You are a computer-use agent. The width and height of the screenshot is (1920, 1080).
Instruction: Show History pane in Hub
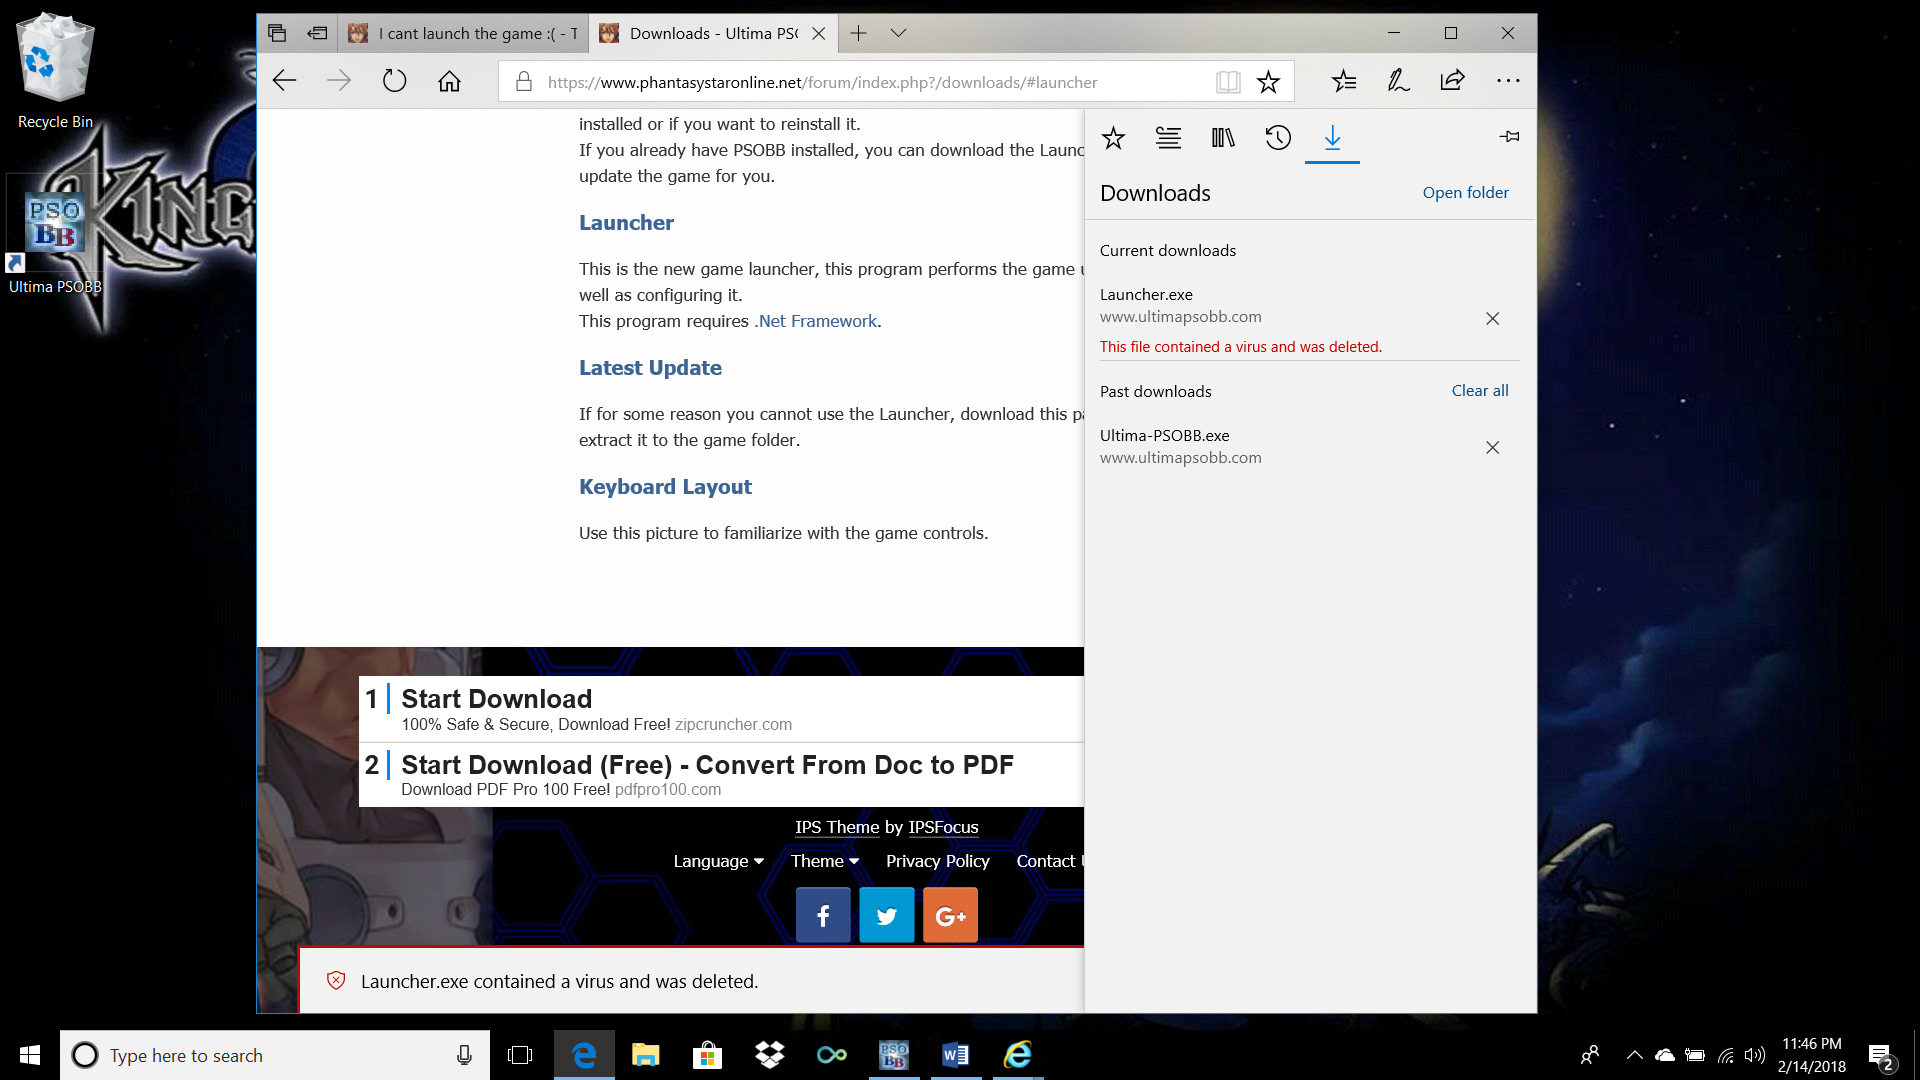pos(1278,138)
